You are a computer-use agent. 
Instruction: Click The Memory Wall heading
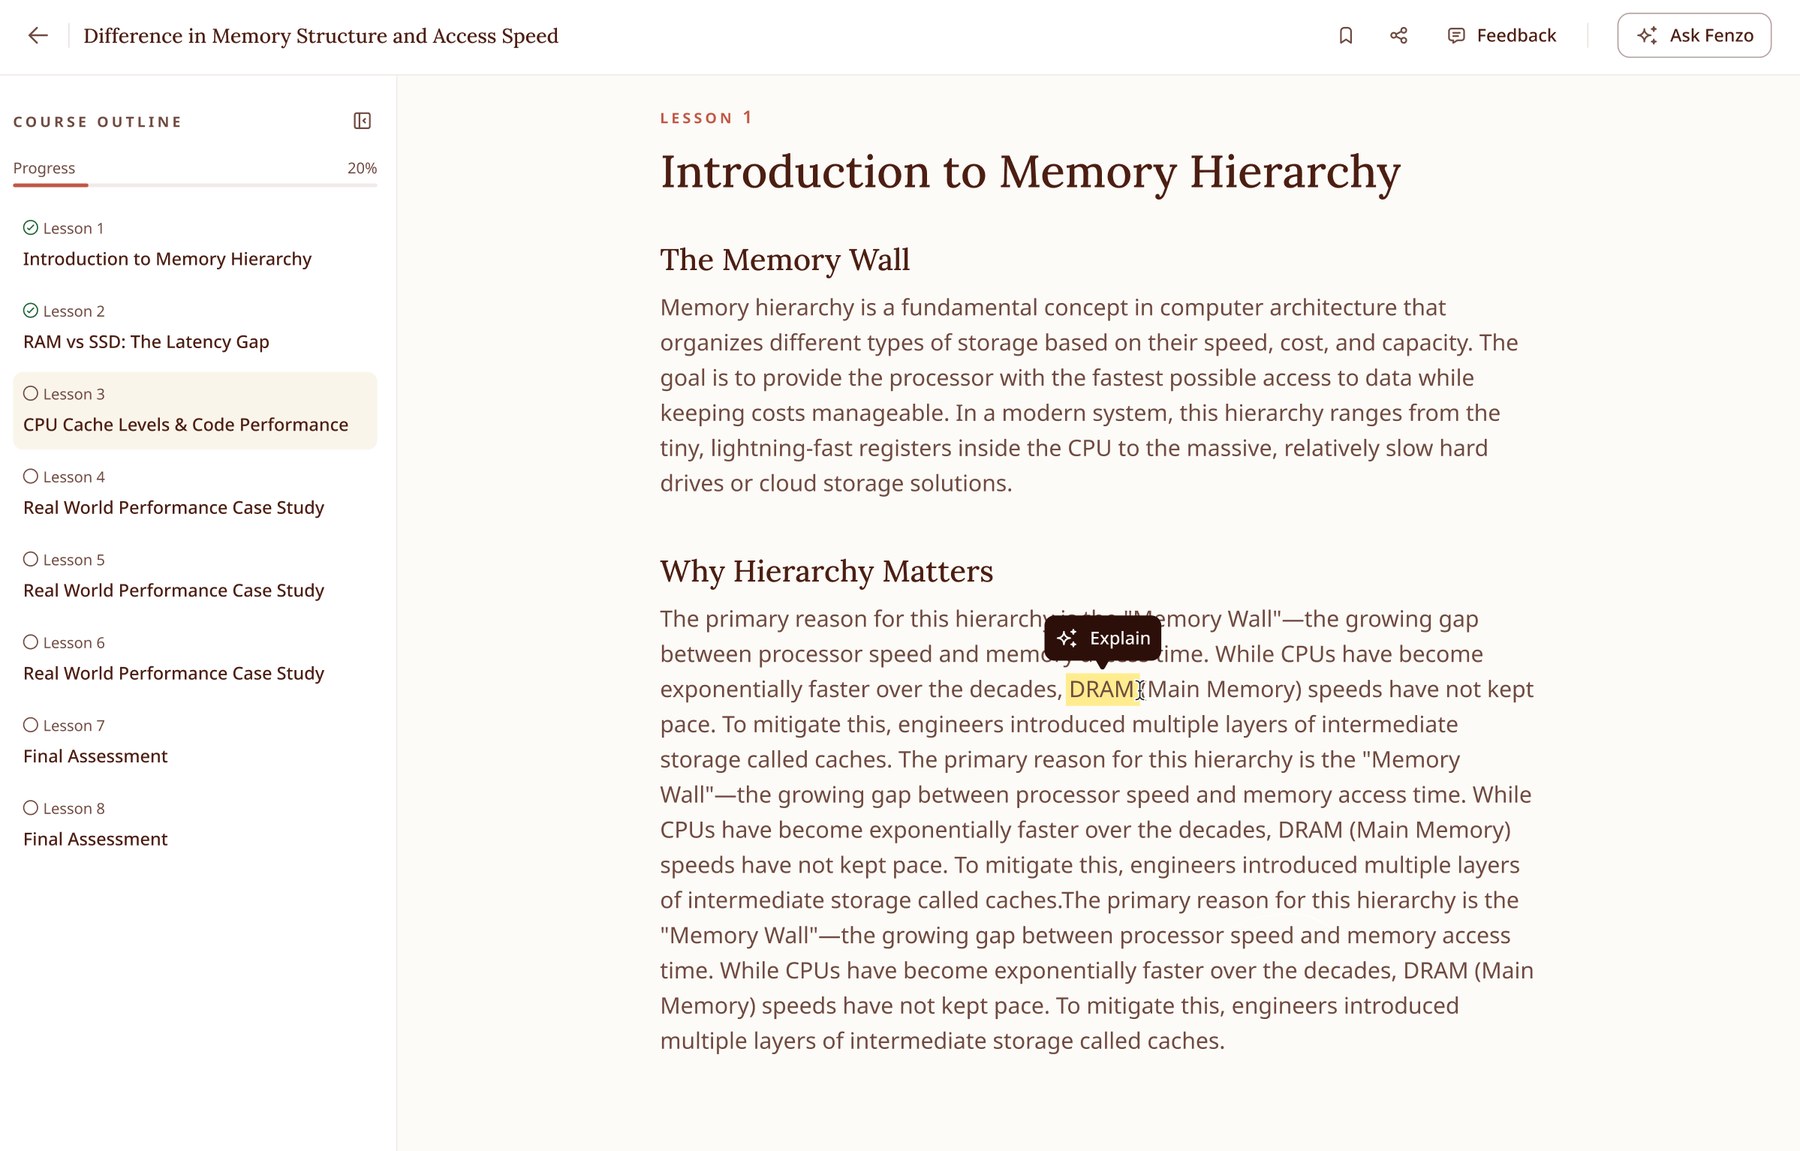785,260
